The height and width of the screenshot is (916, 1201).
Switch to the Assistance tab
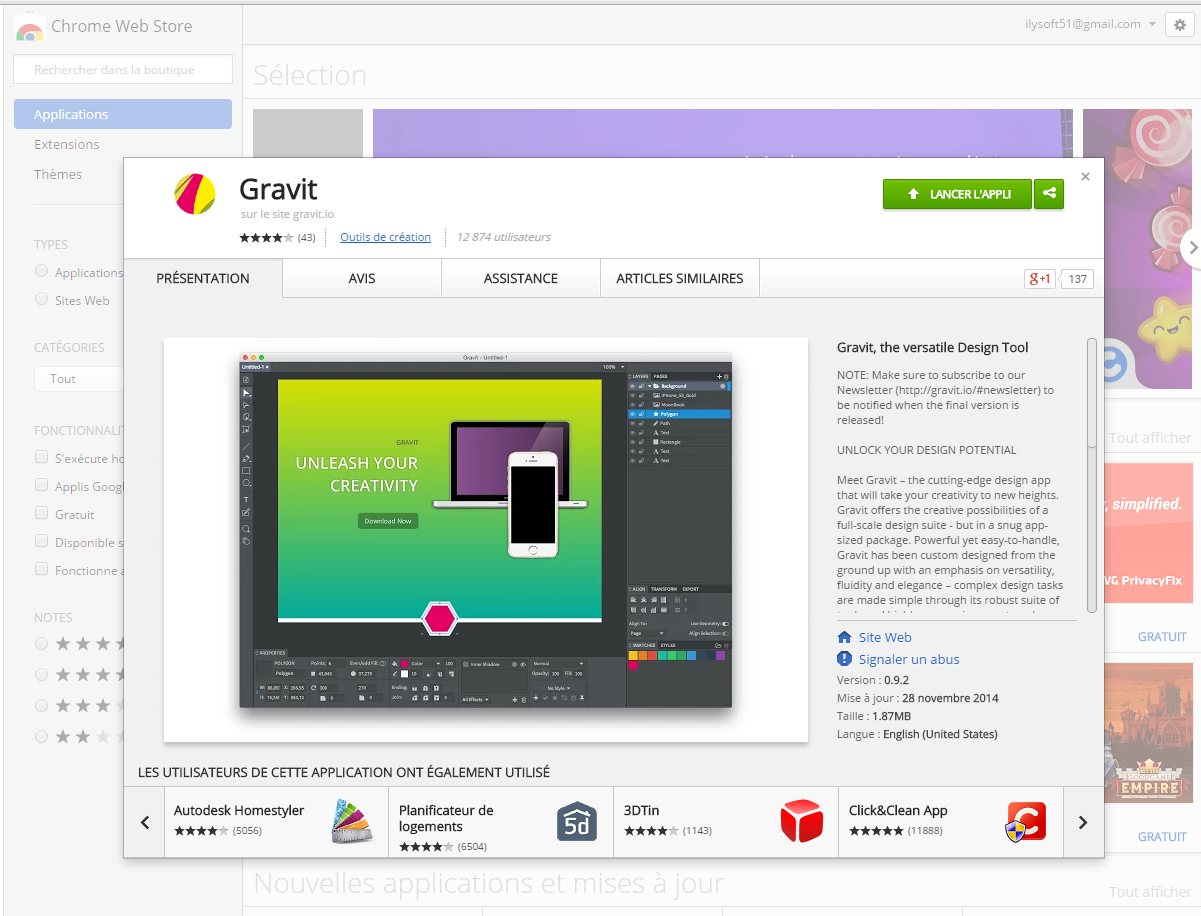tap(521, 278)
